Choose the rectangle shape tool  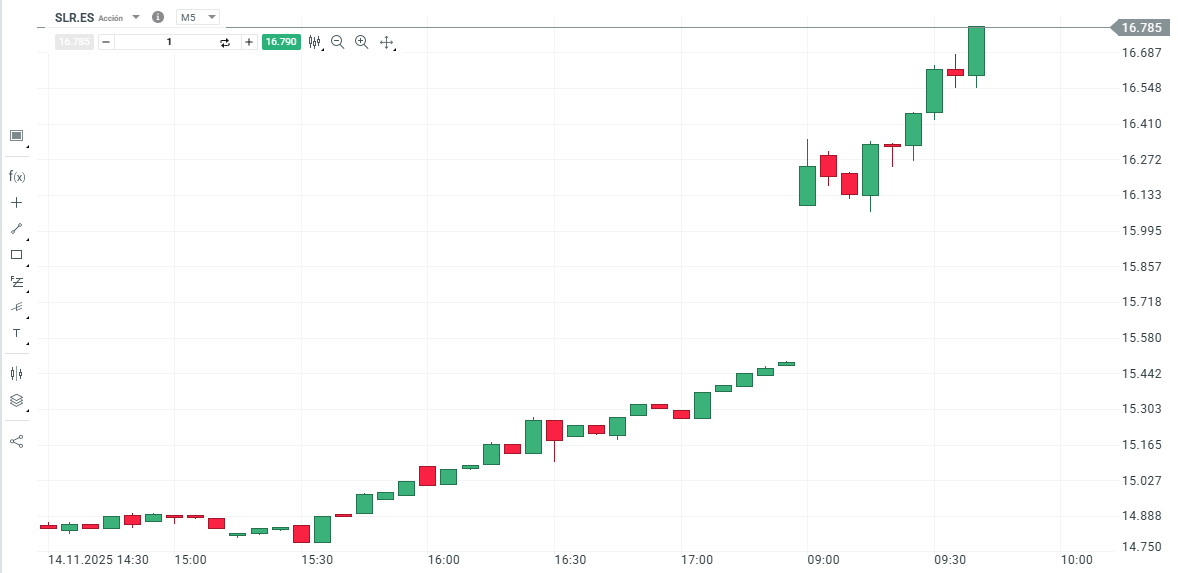[x=16, y=255]
